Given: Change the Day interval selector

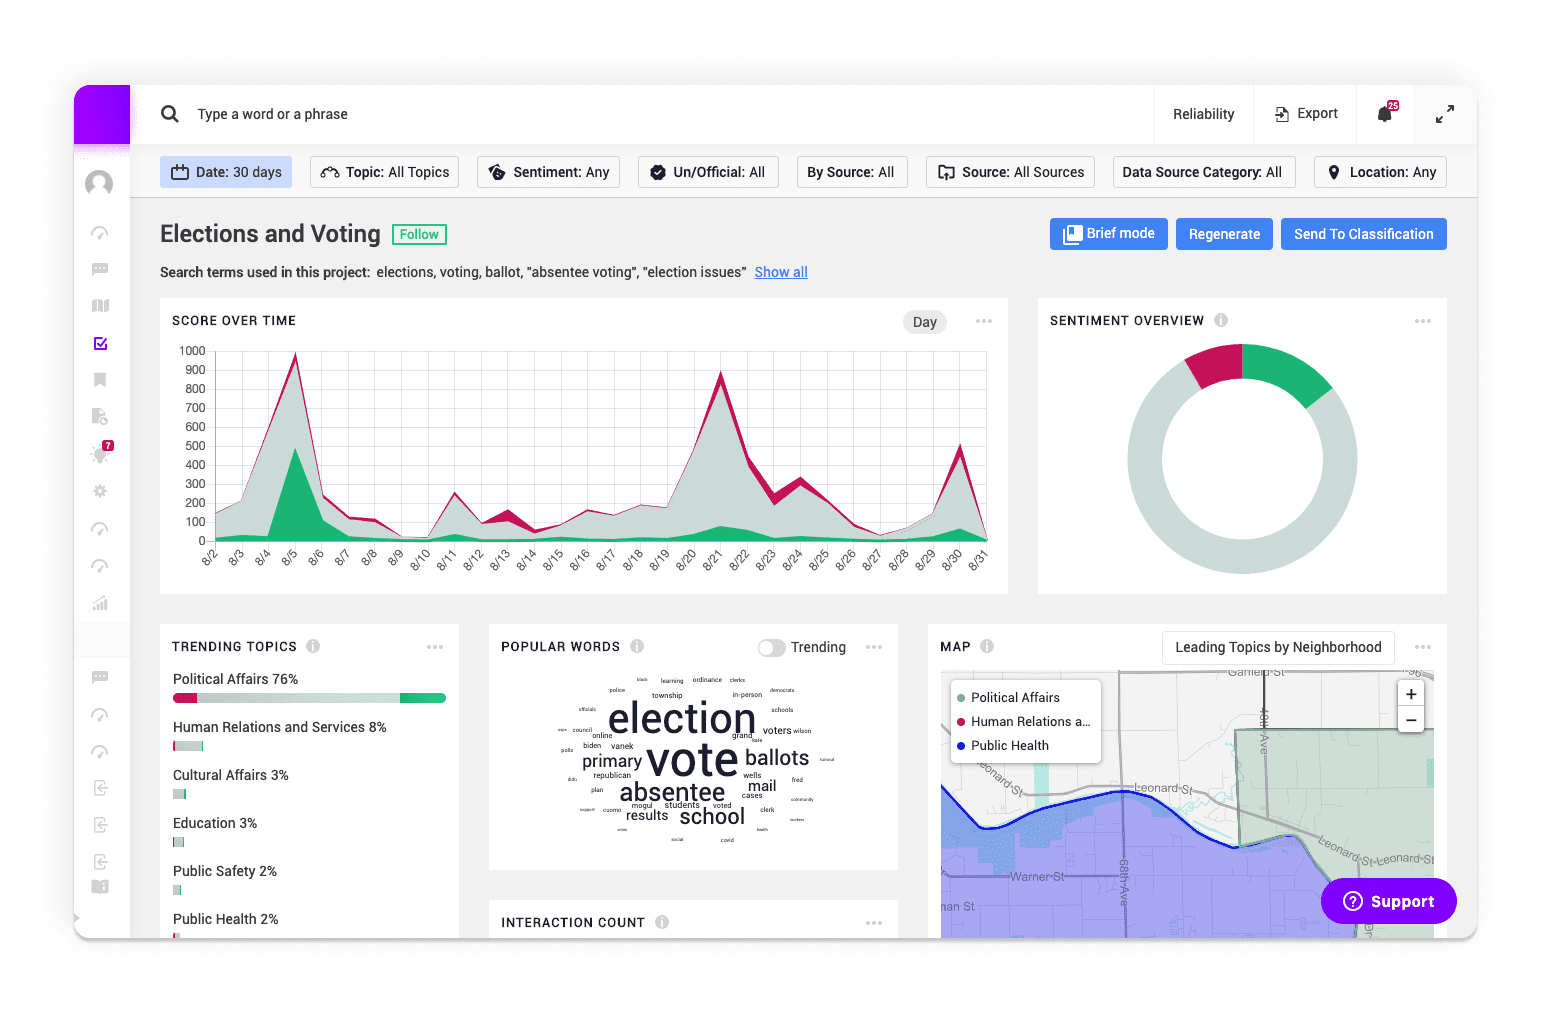Looking at the screenshot, I should (925, 322).
